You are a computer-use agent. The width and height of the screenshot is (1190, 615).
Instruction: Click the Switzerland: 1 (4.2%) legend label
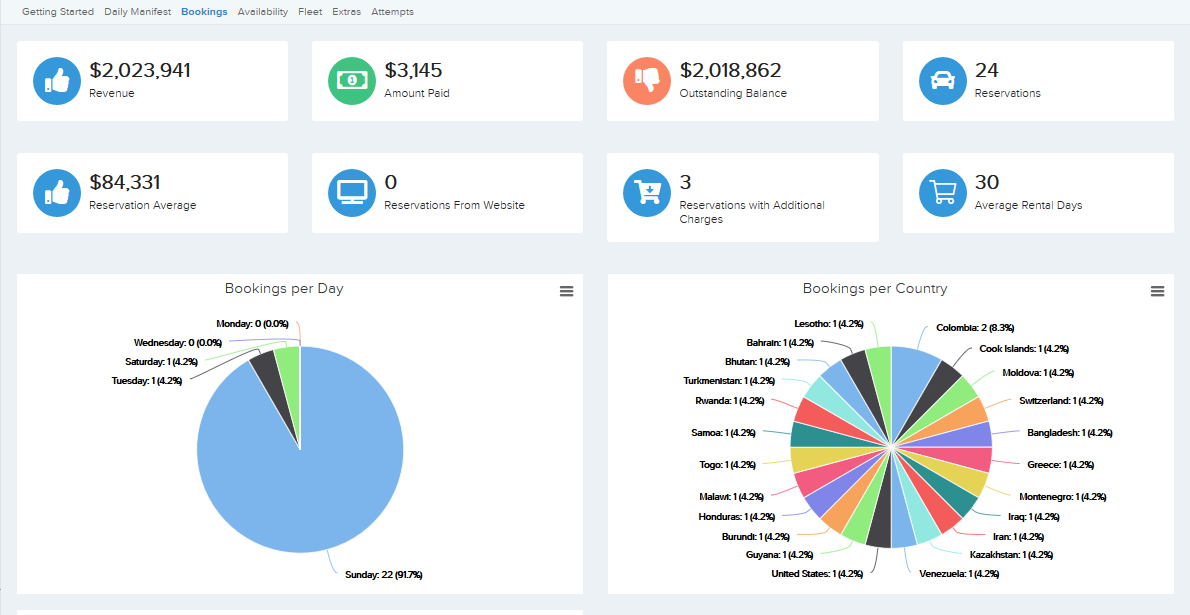tap(1059, 400)
